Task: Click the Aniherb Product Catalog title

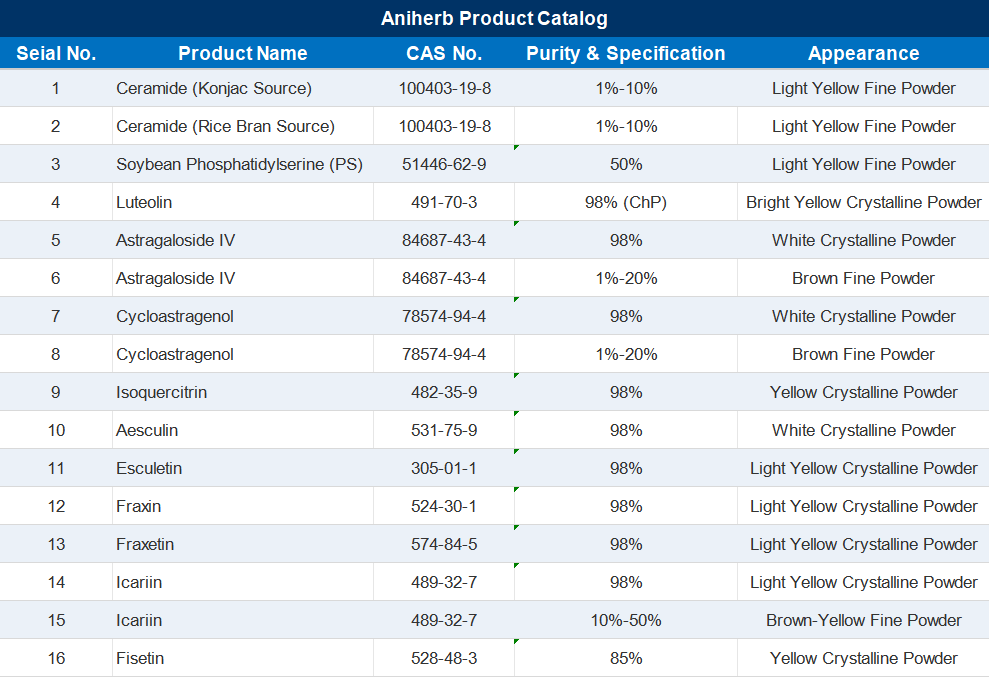Action: tap(494, 18)
